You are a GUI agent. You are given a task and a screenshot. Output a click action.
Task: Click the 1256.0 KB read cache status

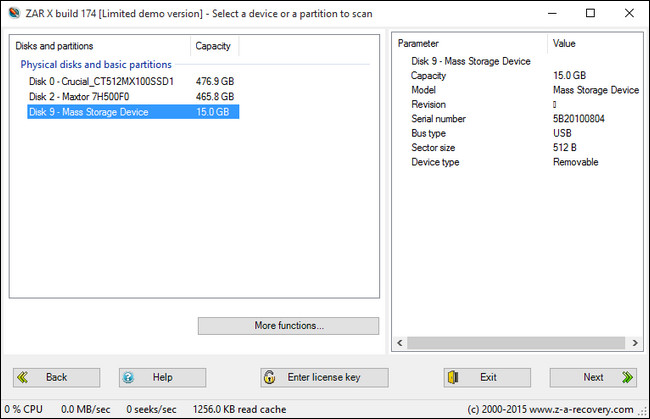click(x=240, y=409)
